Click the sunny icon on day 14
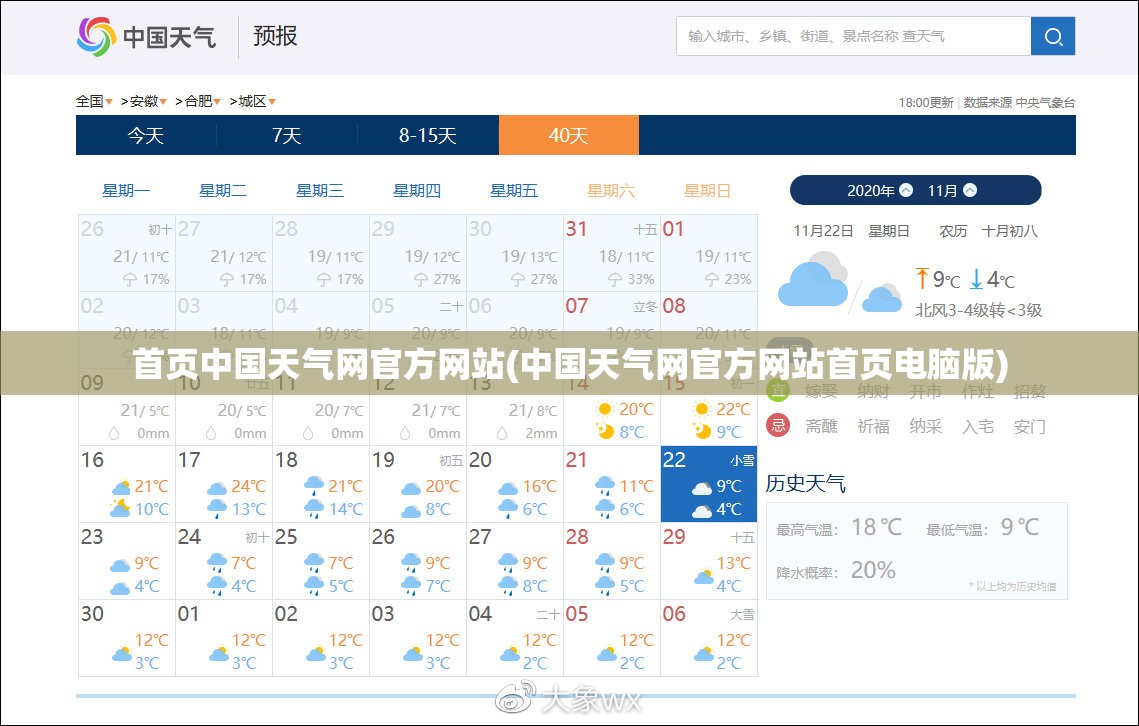 pyautogui.click(x=604, y=409)
